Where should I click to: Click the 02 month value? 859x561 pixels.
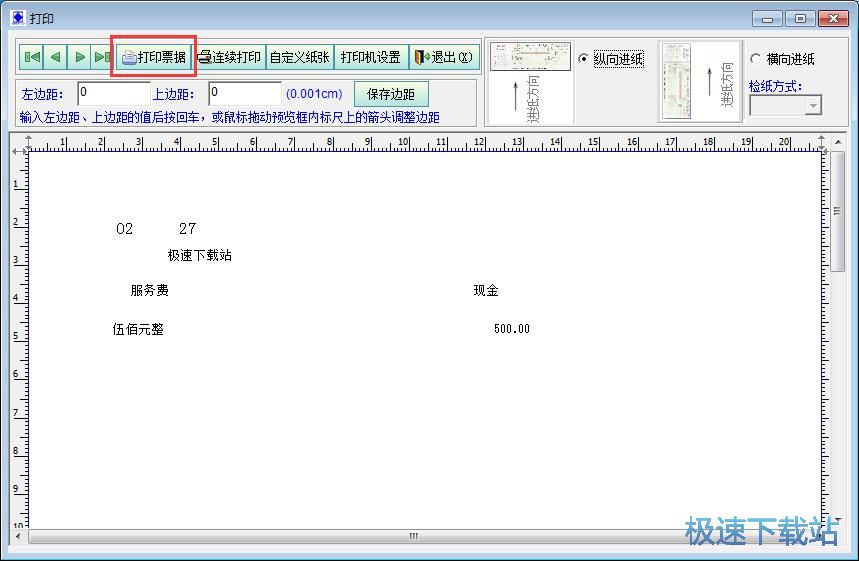(124, 228)
